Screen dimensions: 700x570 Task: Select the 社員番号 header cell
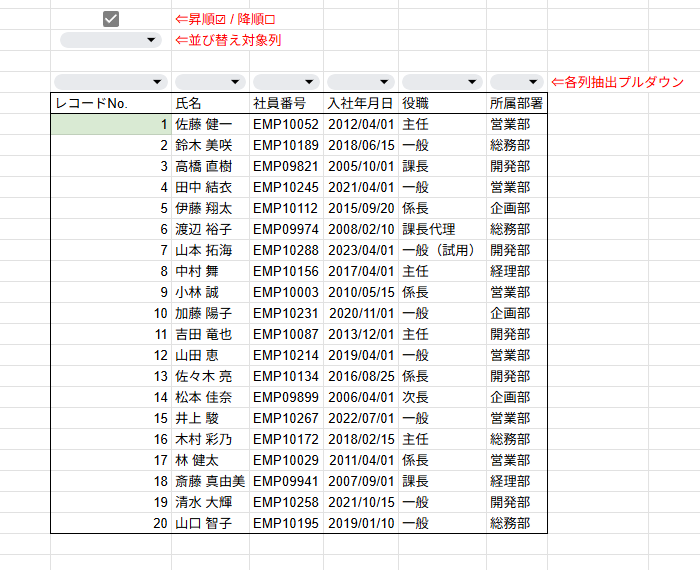click(286, 104)
